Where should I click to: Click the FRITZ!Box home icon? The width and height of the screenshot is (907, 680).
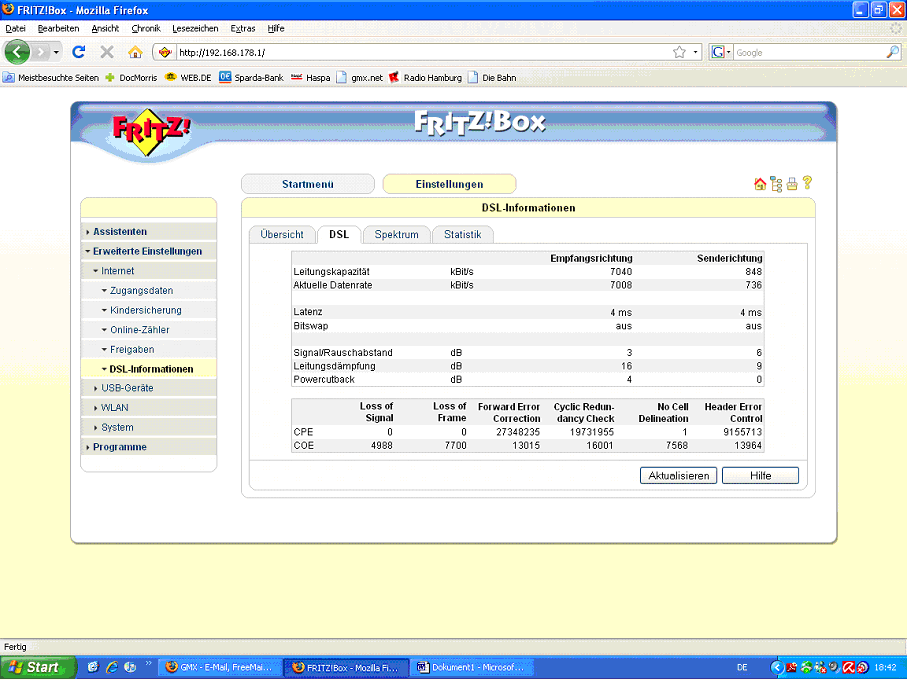759,184
